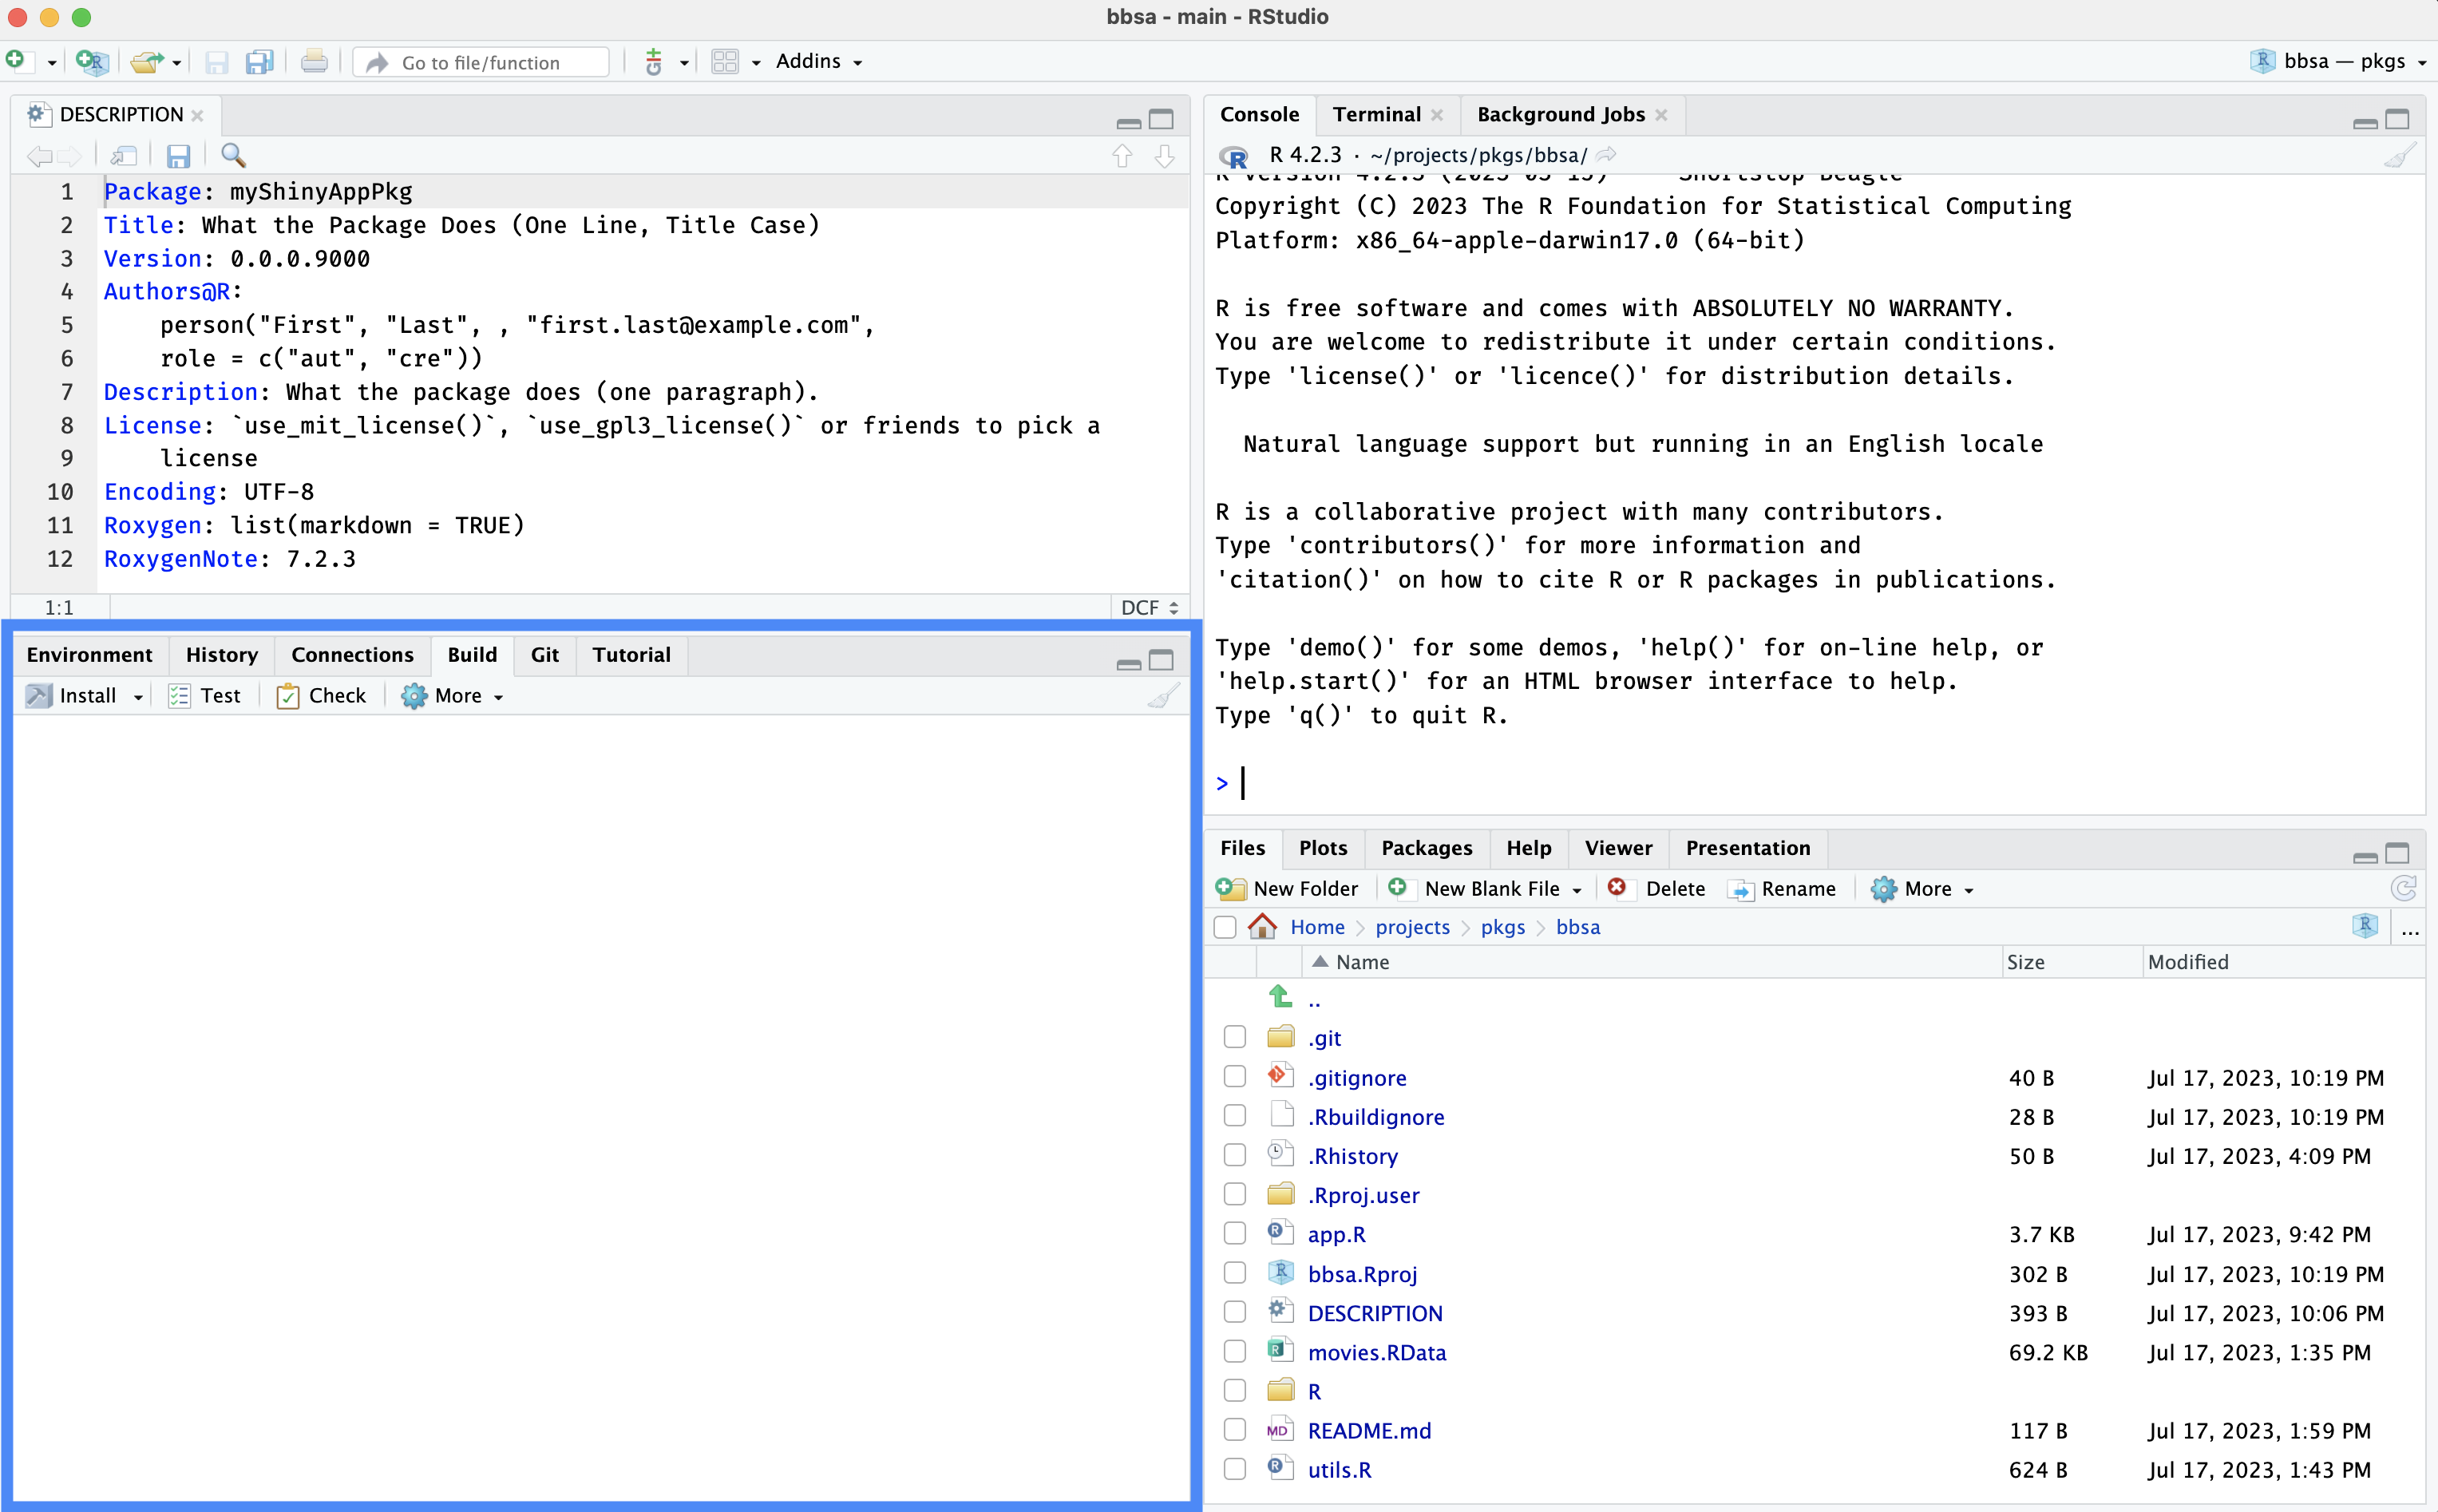Image resolution: width=2438 pixels, height=1512 pixels.
Task: Go to next section down arrow in editor
Action: coord(1164,156)
